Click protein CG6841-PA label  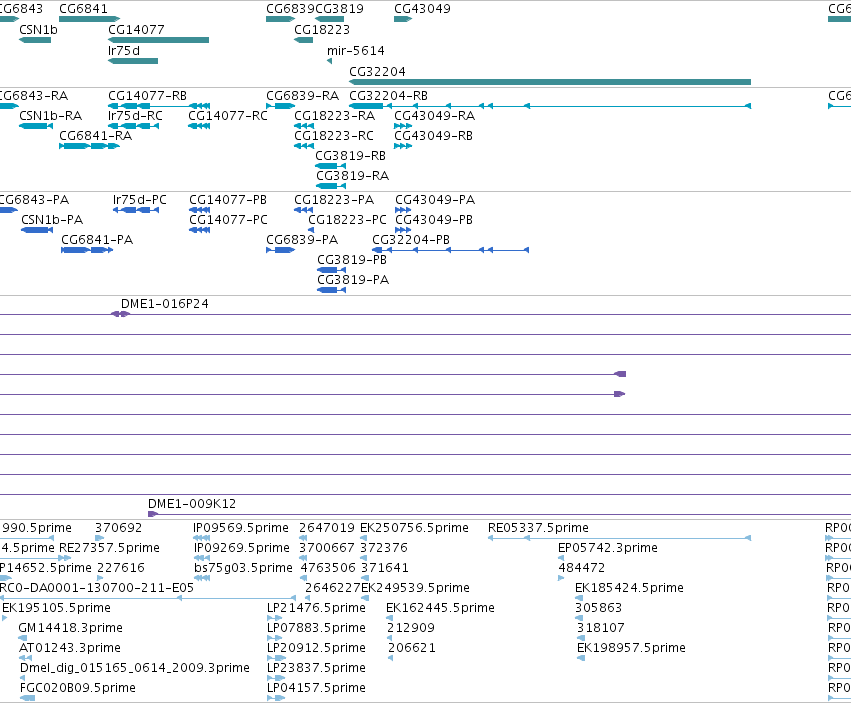[97, 240]
